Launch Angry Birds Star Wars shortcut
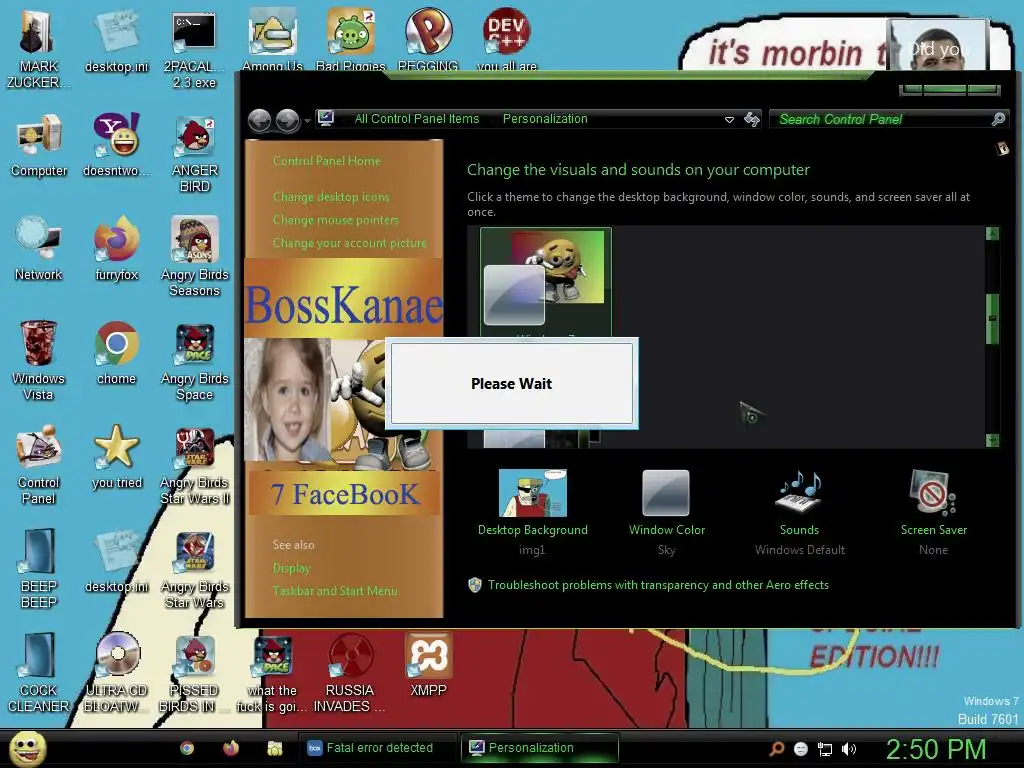This screenshot has height=768, width=1024. point(195,568)
